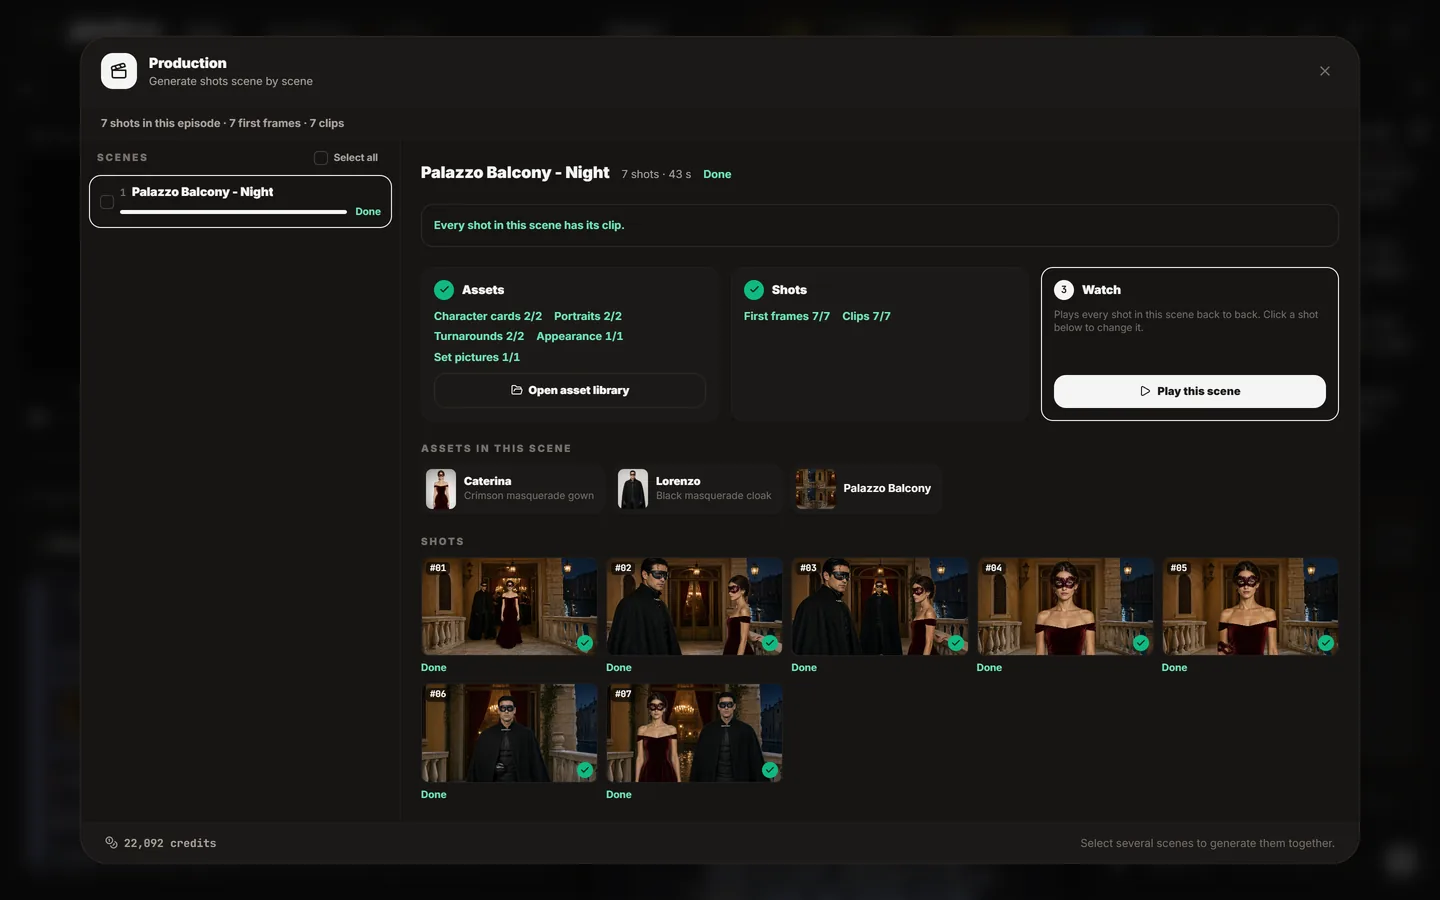Open Turnarounds 2/2
The height and width of the screenshot is (900, 1440).
479,336
